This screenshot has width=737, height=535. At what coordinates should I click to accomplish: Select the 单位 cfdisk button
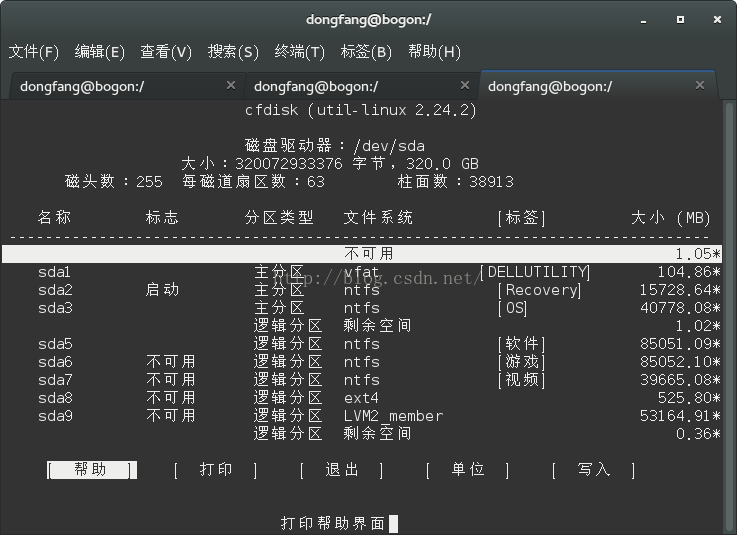coord(468,470)
